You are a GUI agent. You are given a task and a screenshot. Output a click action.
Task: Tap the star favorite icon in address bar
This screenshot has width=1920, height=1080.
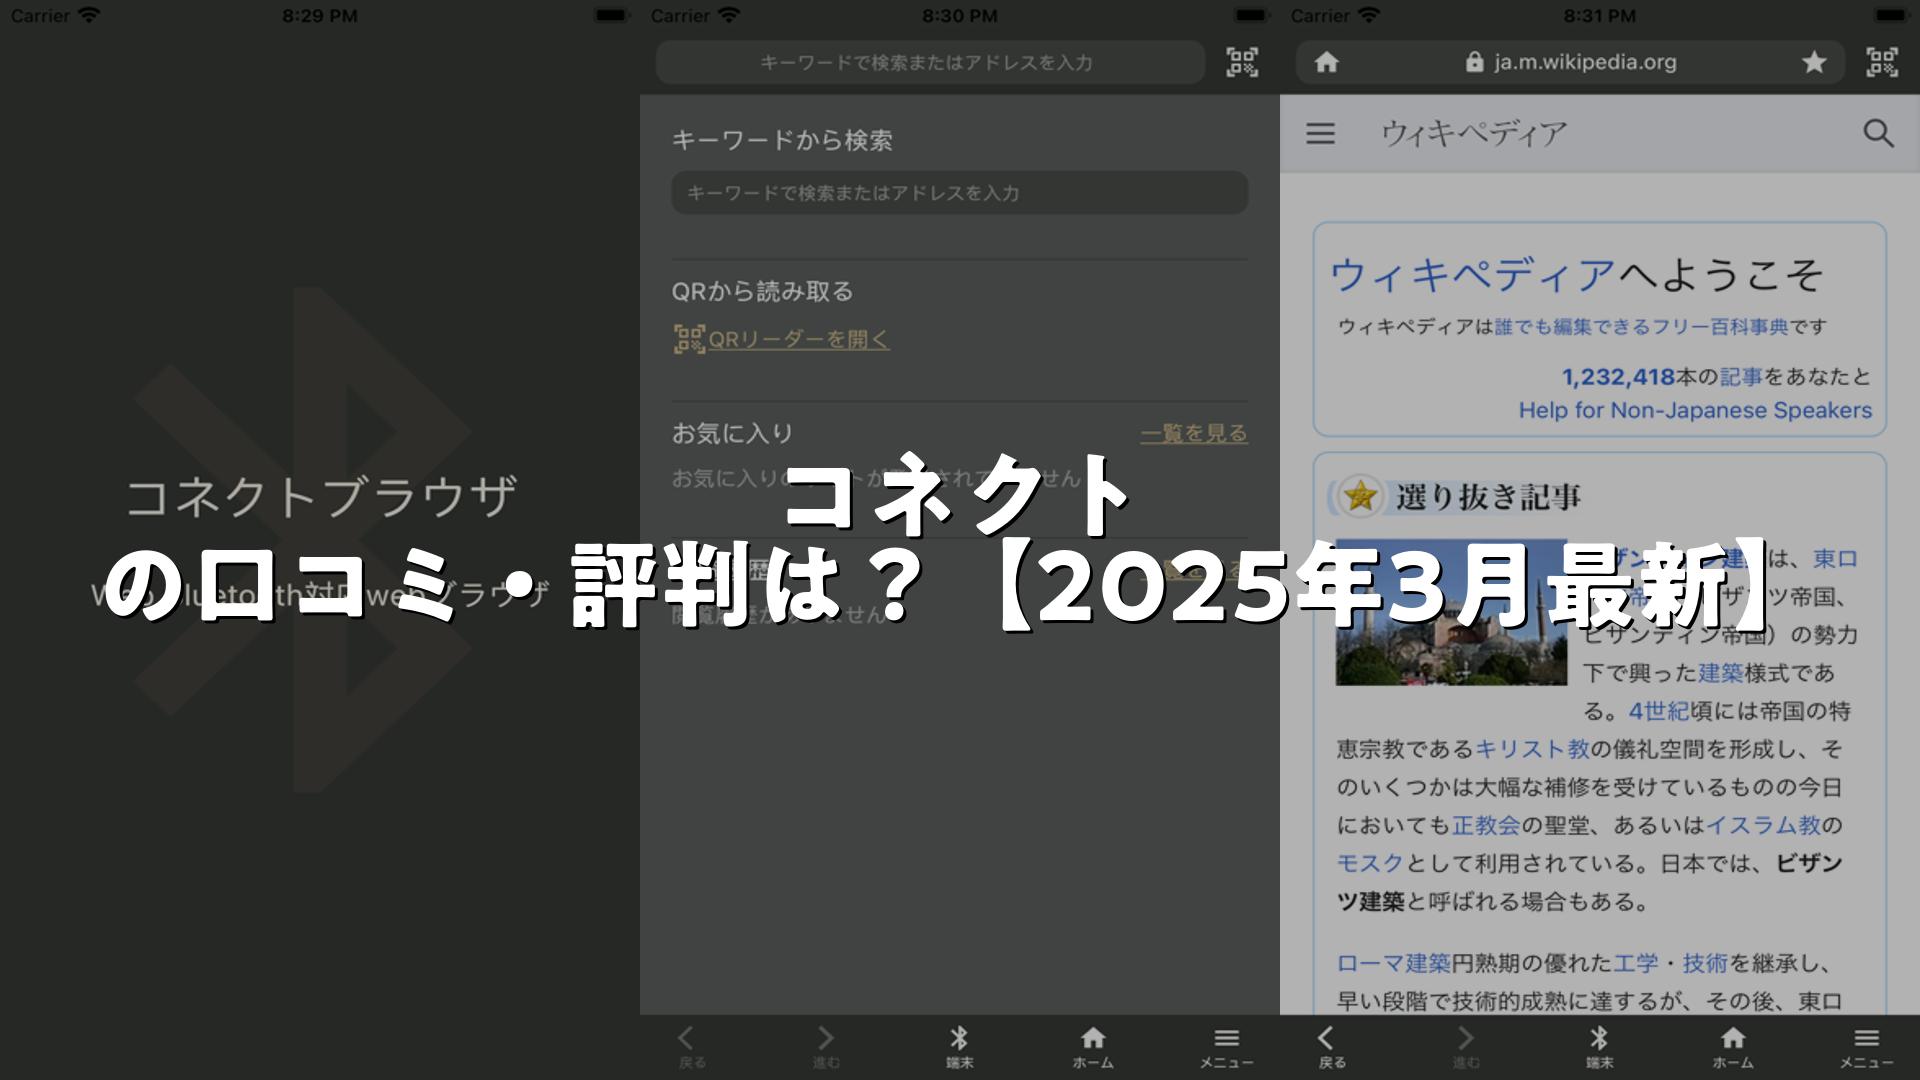[x=1814, y=62]
